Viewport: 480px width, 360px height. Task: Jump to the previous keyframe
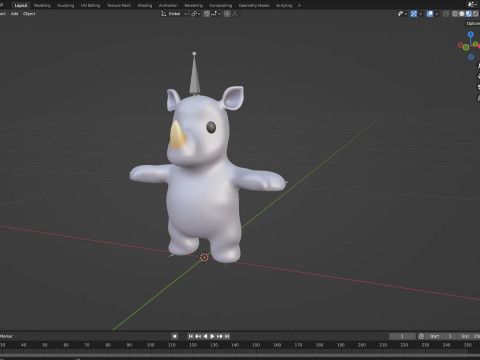point(198,336)
